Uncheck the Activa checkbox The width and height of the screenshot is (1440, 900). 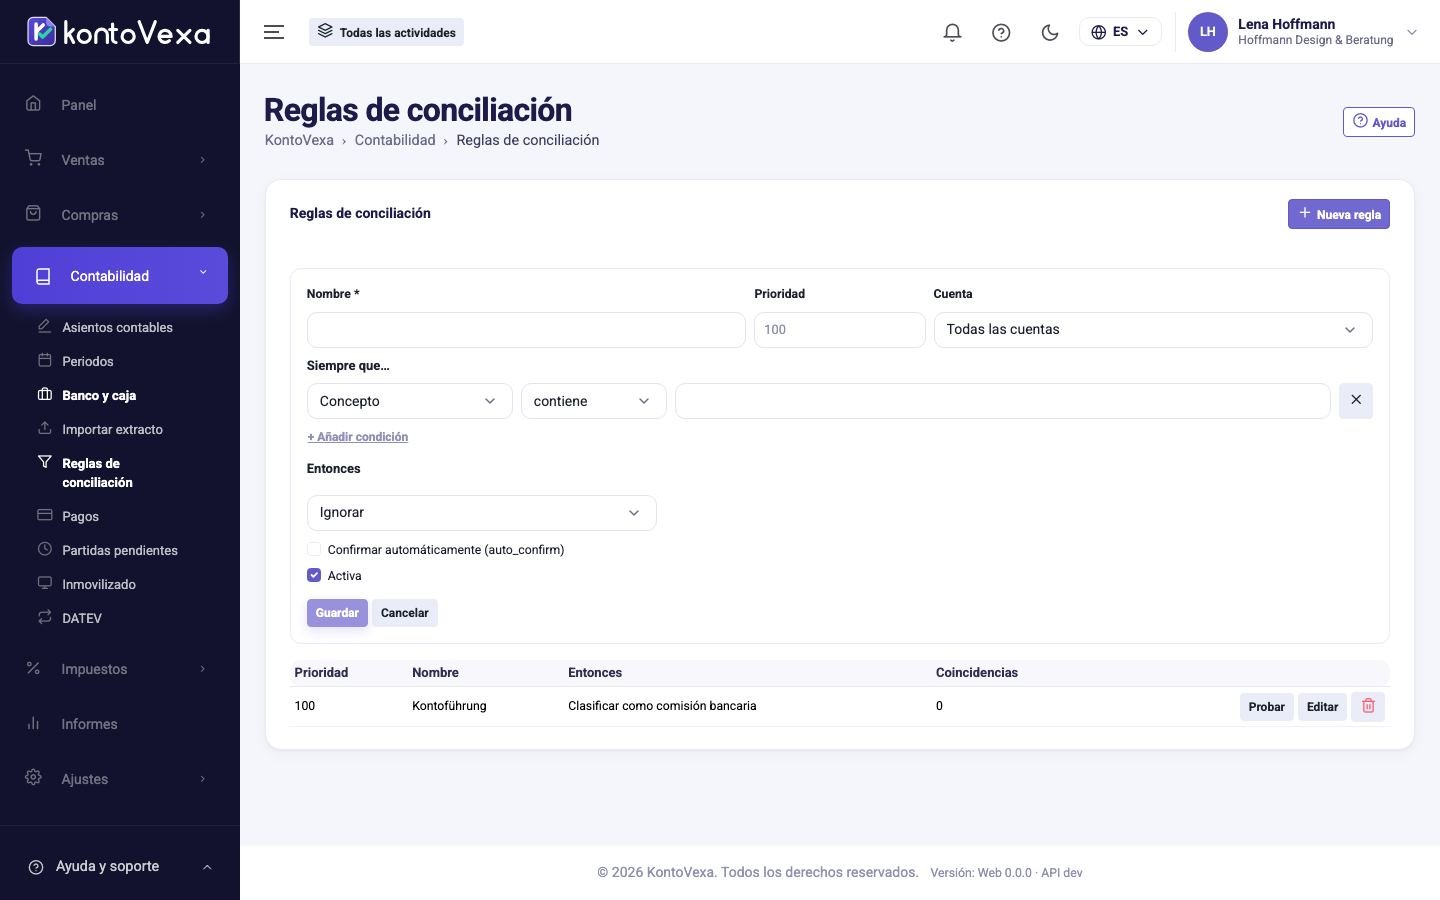tap(314, 575)
